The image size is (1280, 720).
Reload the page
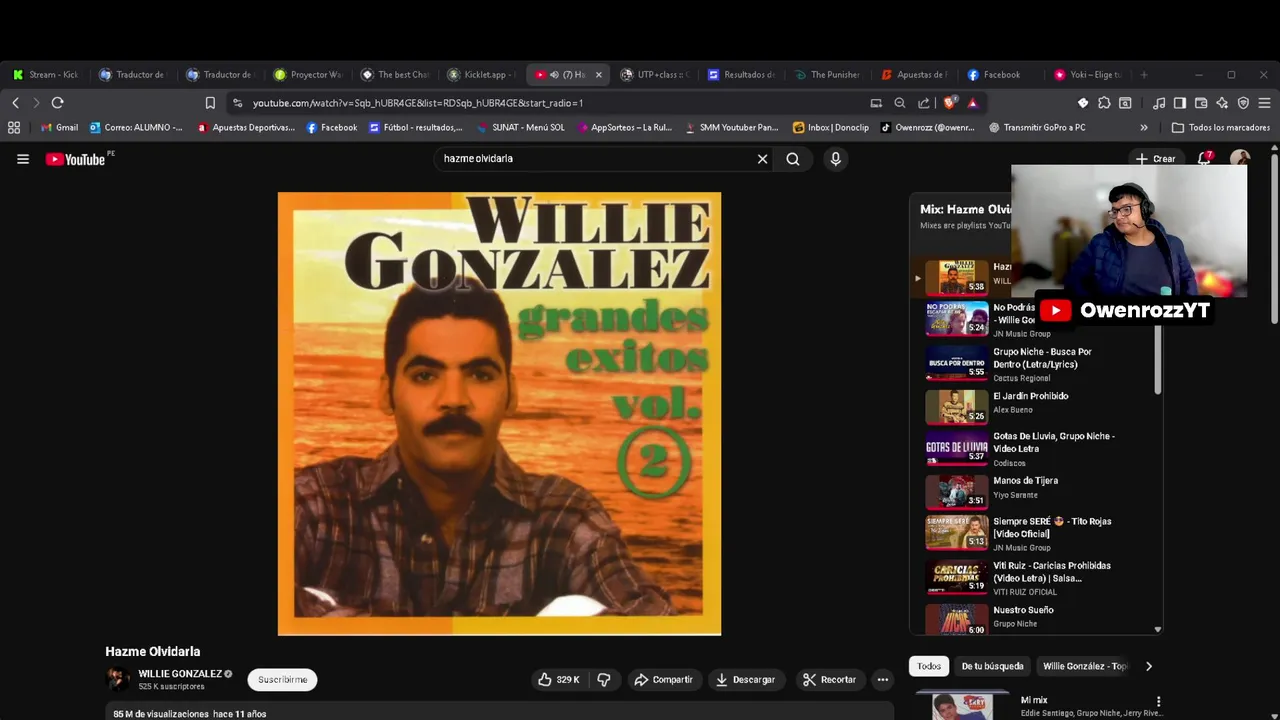pyautogui.click(x=57, y=103)
